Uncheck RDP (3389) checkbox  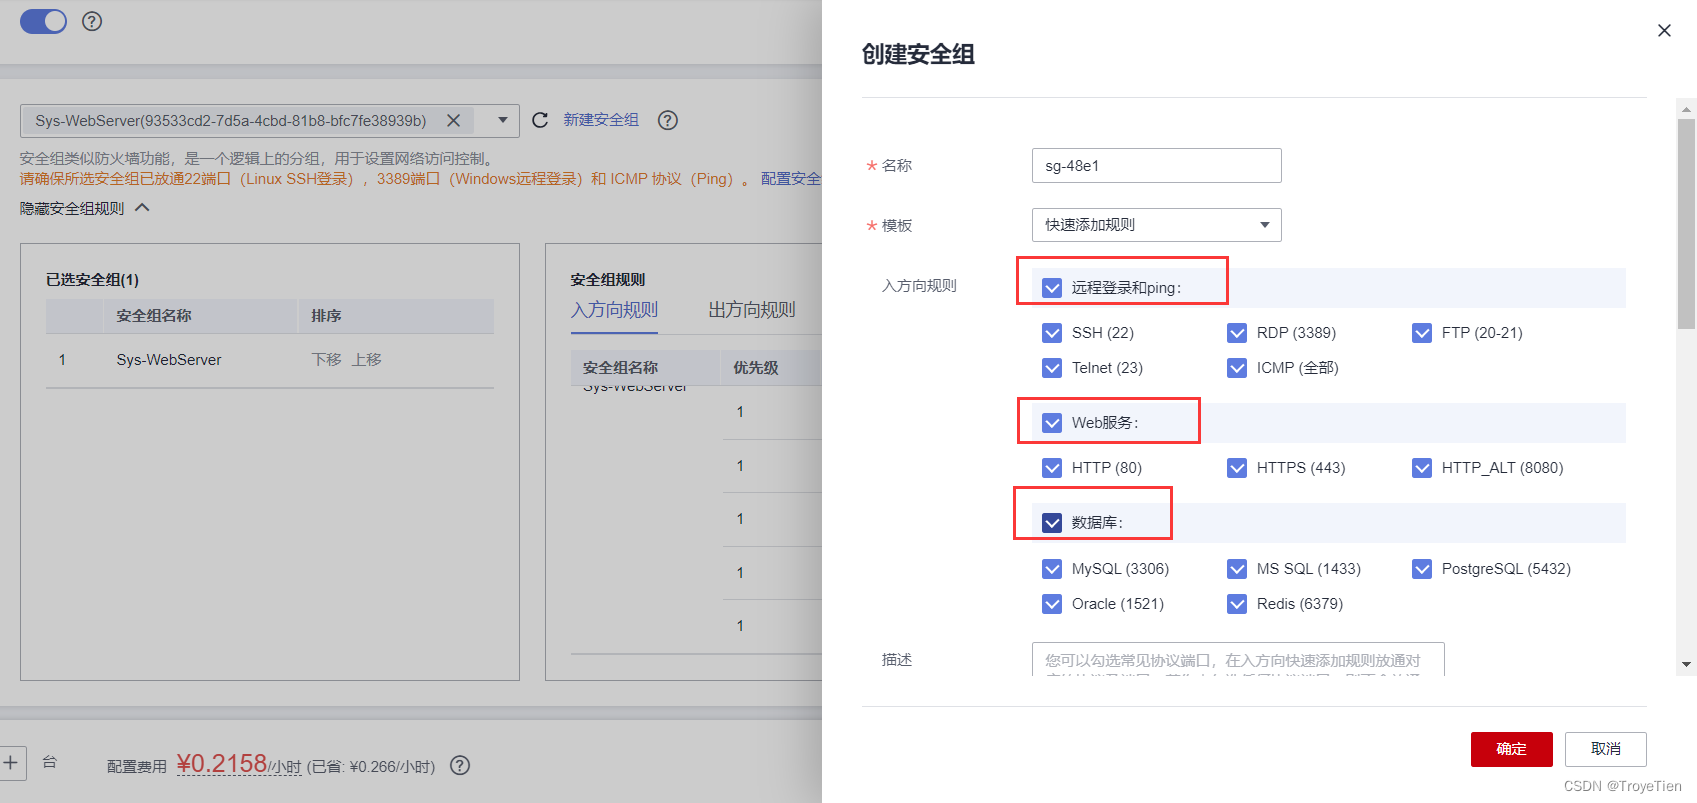pos(1237,333)
